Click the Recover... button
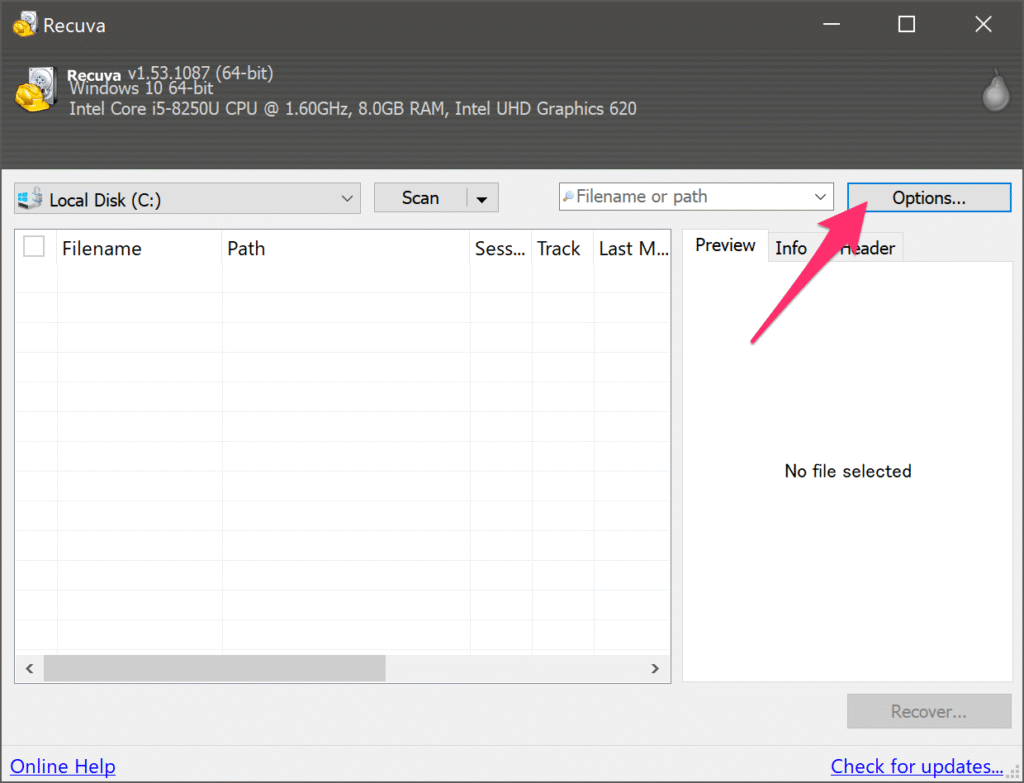 pos(929,711)
